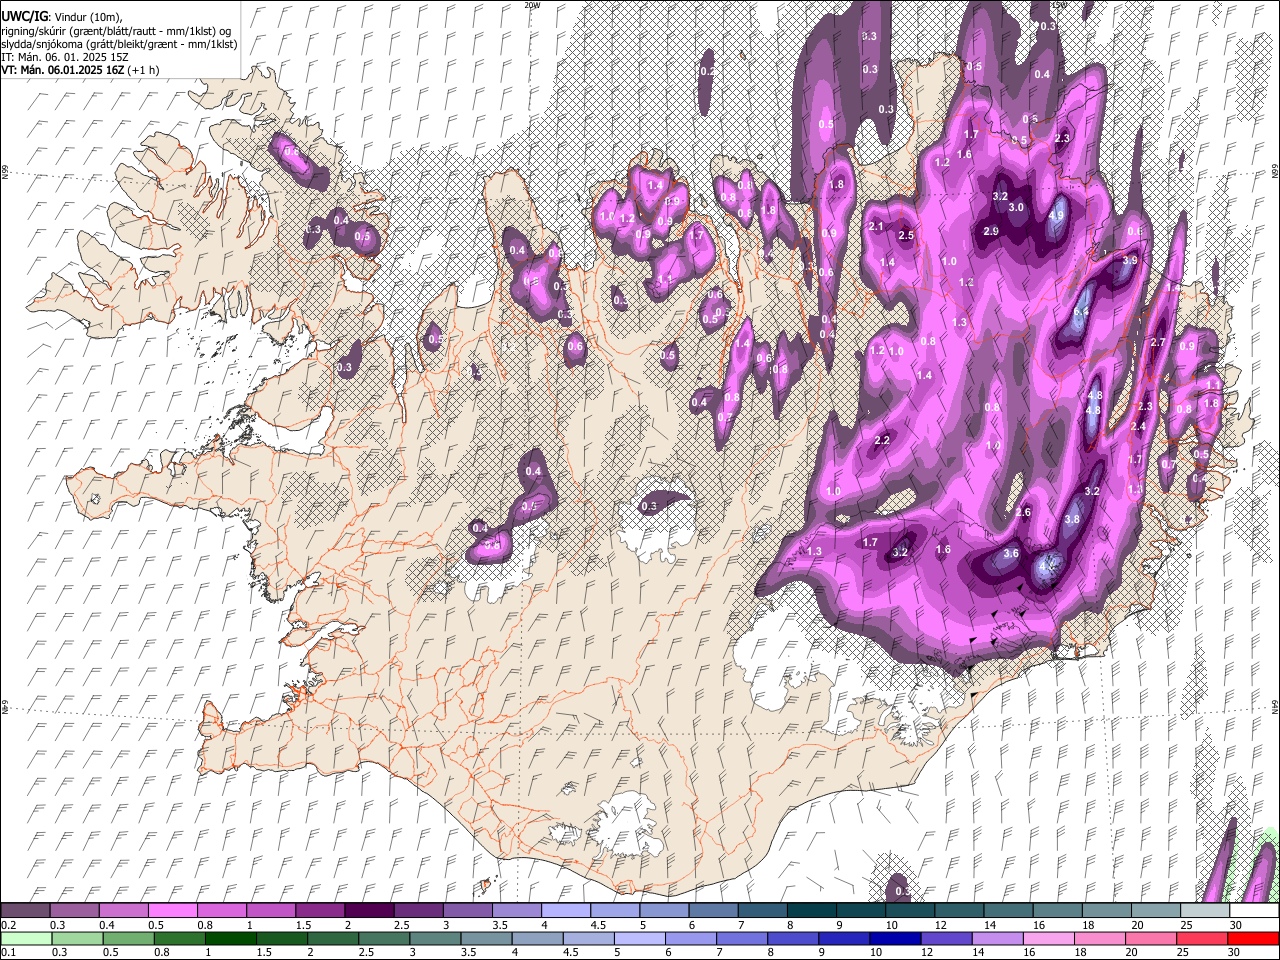Click the '4.9' snowfall value on map
This screenshot has width=1280, height=960.
point(1057,215)
